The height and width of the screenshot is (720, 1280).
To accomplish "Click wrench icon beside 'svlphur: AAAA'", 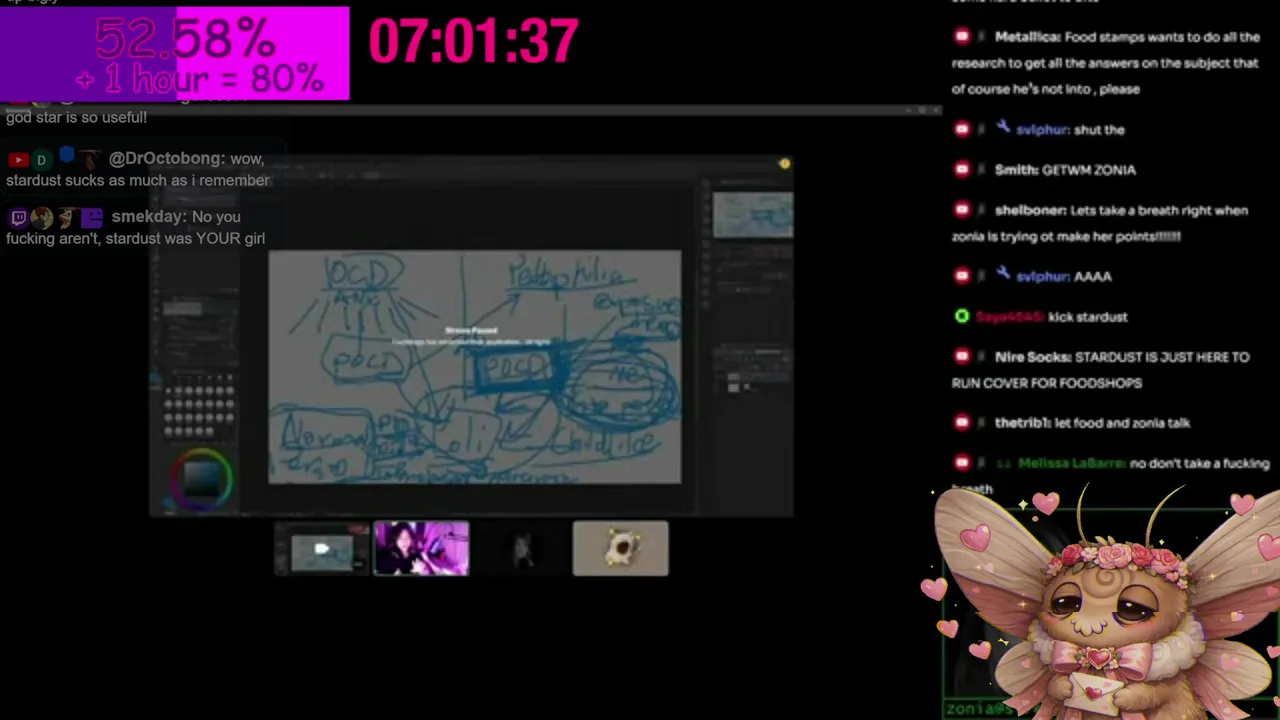I will click(1004, 275).
